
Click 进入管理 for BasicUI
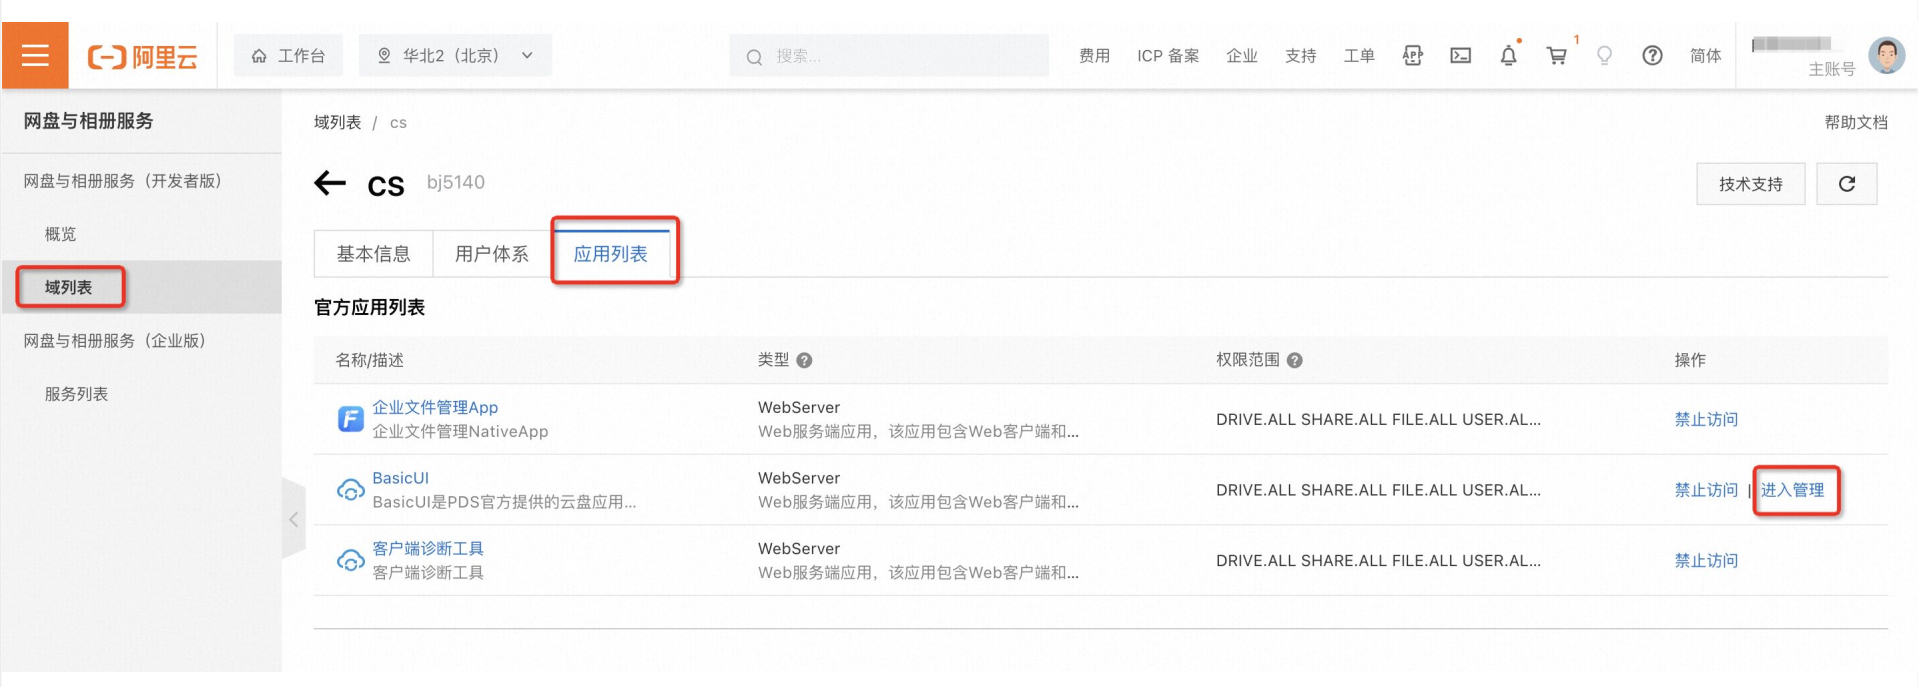tap(1793, 490)
